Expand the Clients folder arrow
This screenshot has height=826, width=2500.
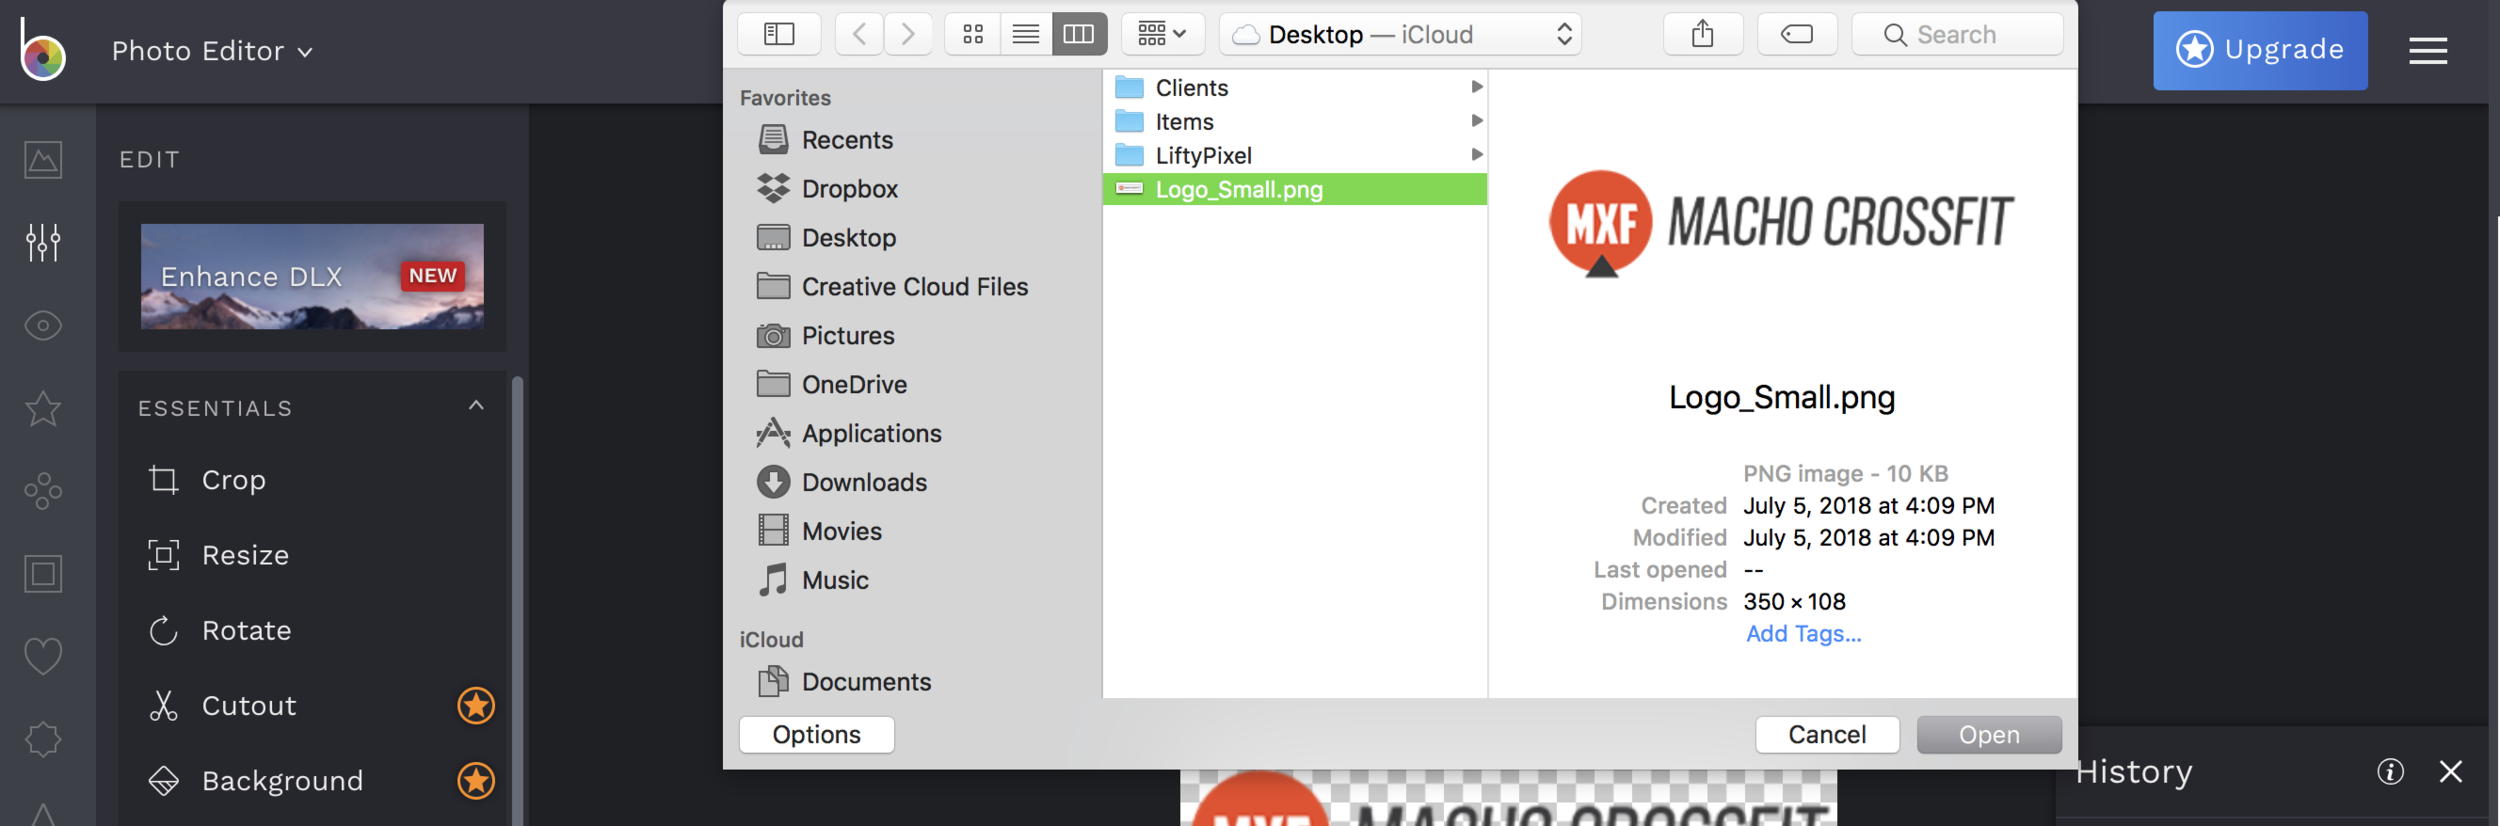tap(1476, 87)
